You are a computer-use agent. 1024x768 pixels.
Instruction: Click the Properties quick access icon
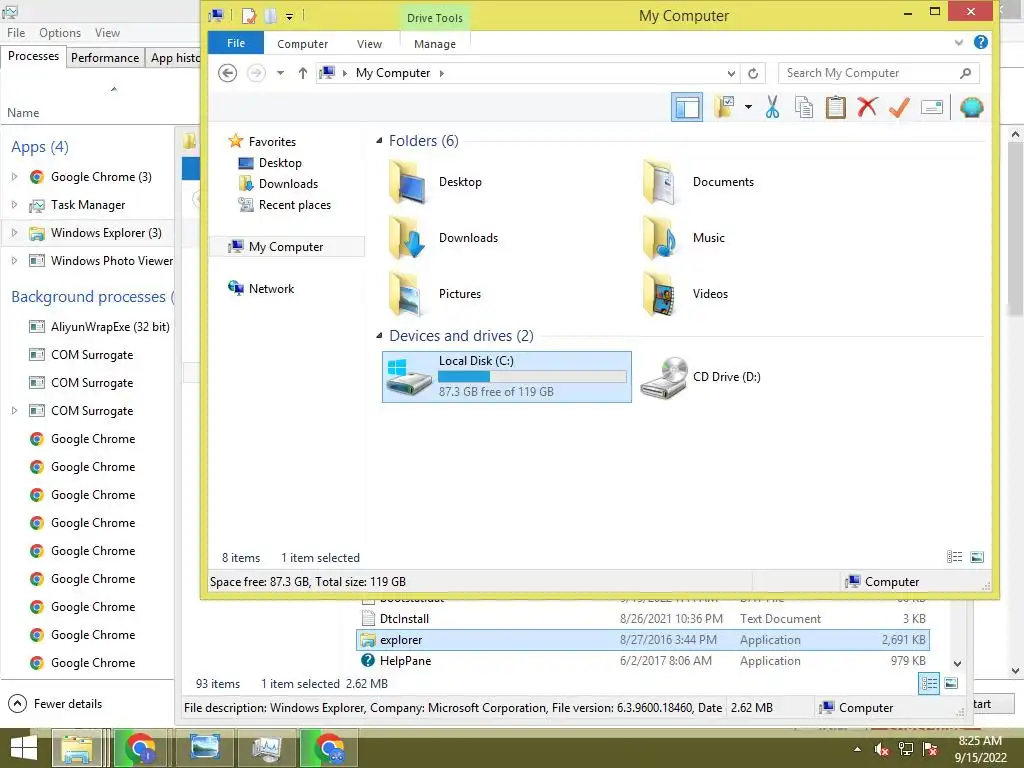coord(249,16)
